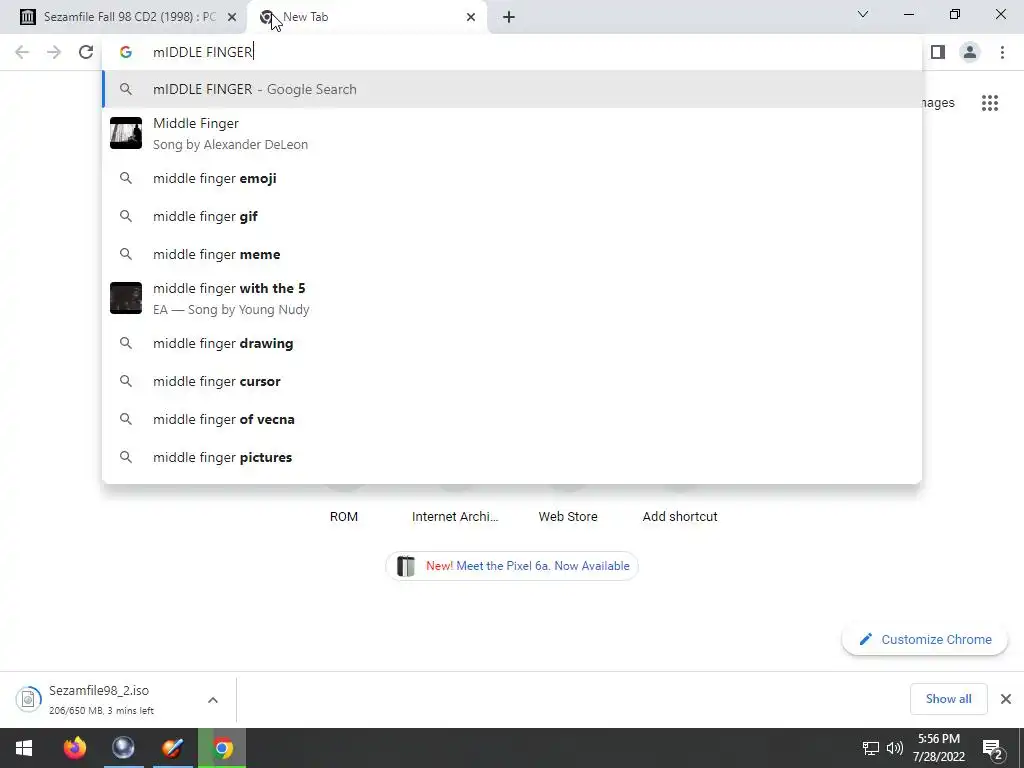Expand the Sezamfile98_2.iso download options arrow
1024x768 pixels.
coord(213,700)
